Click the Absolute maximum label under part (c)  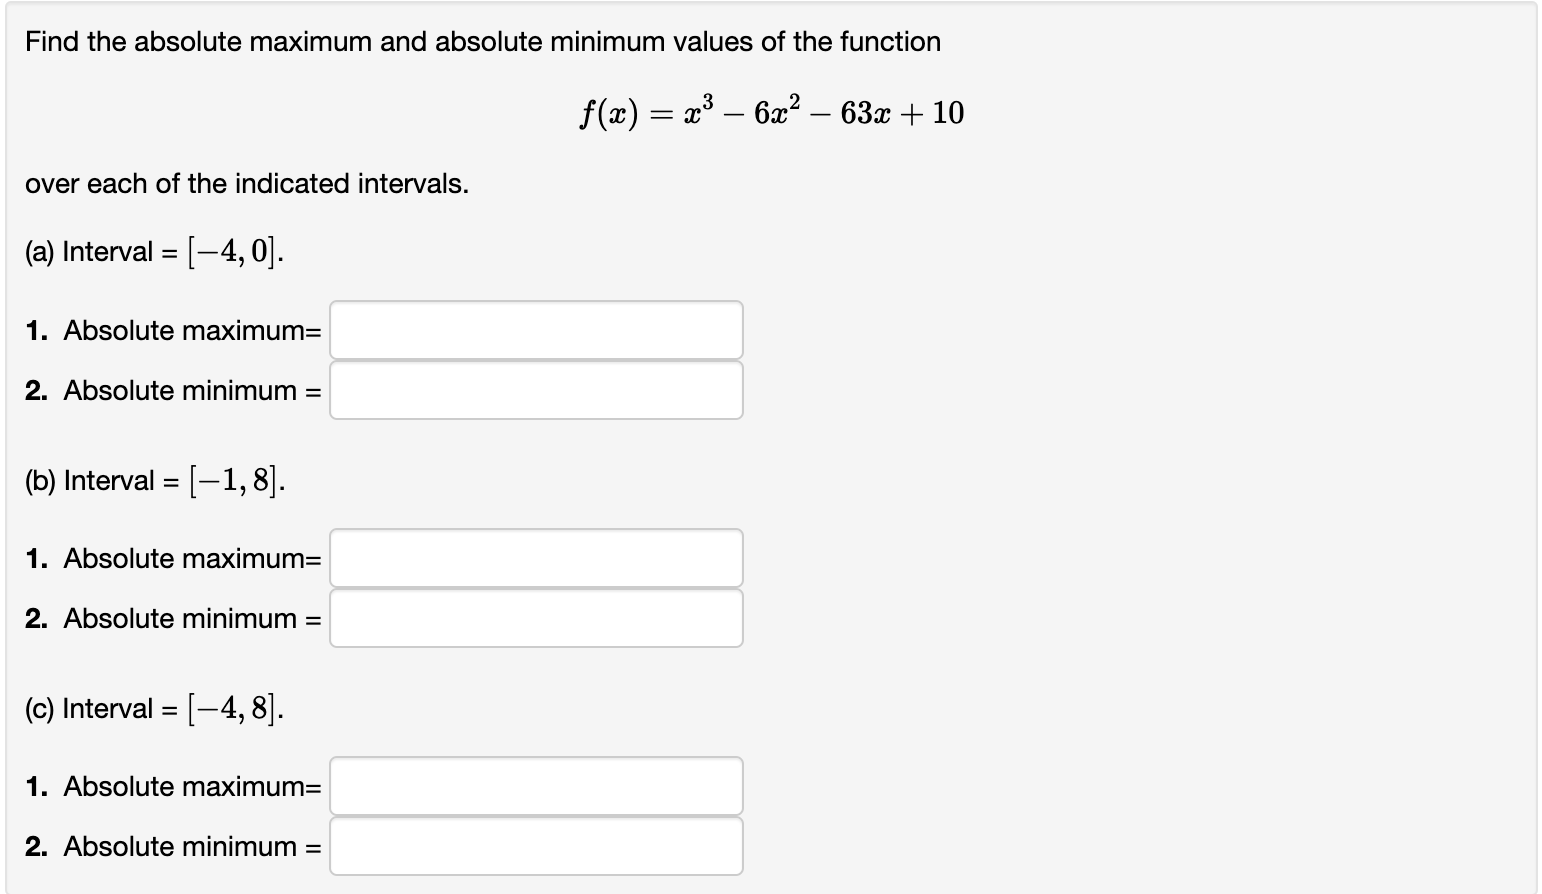190,786
